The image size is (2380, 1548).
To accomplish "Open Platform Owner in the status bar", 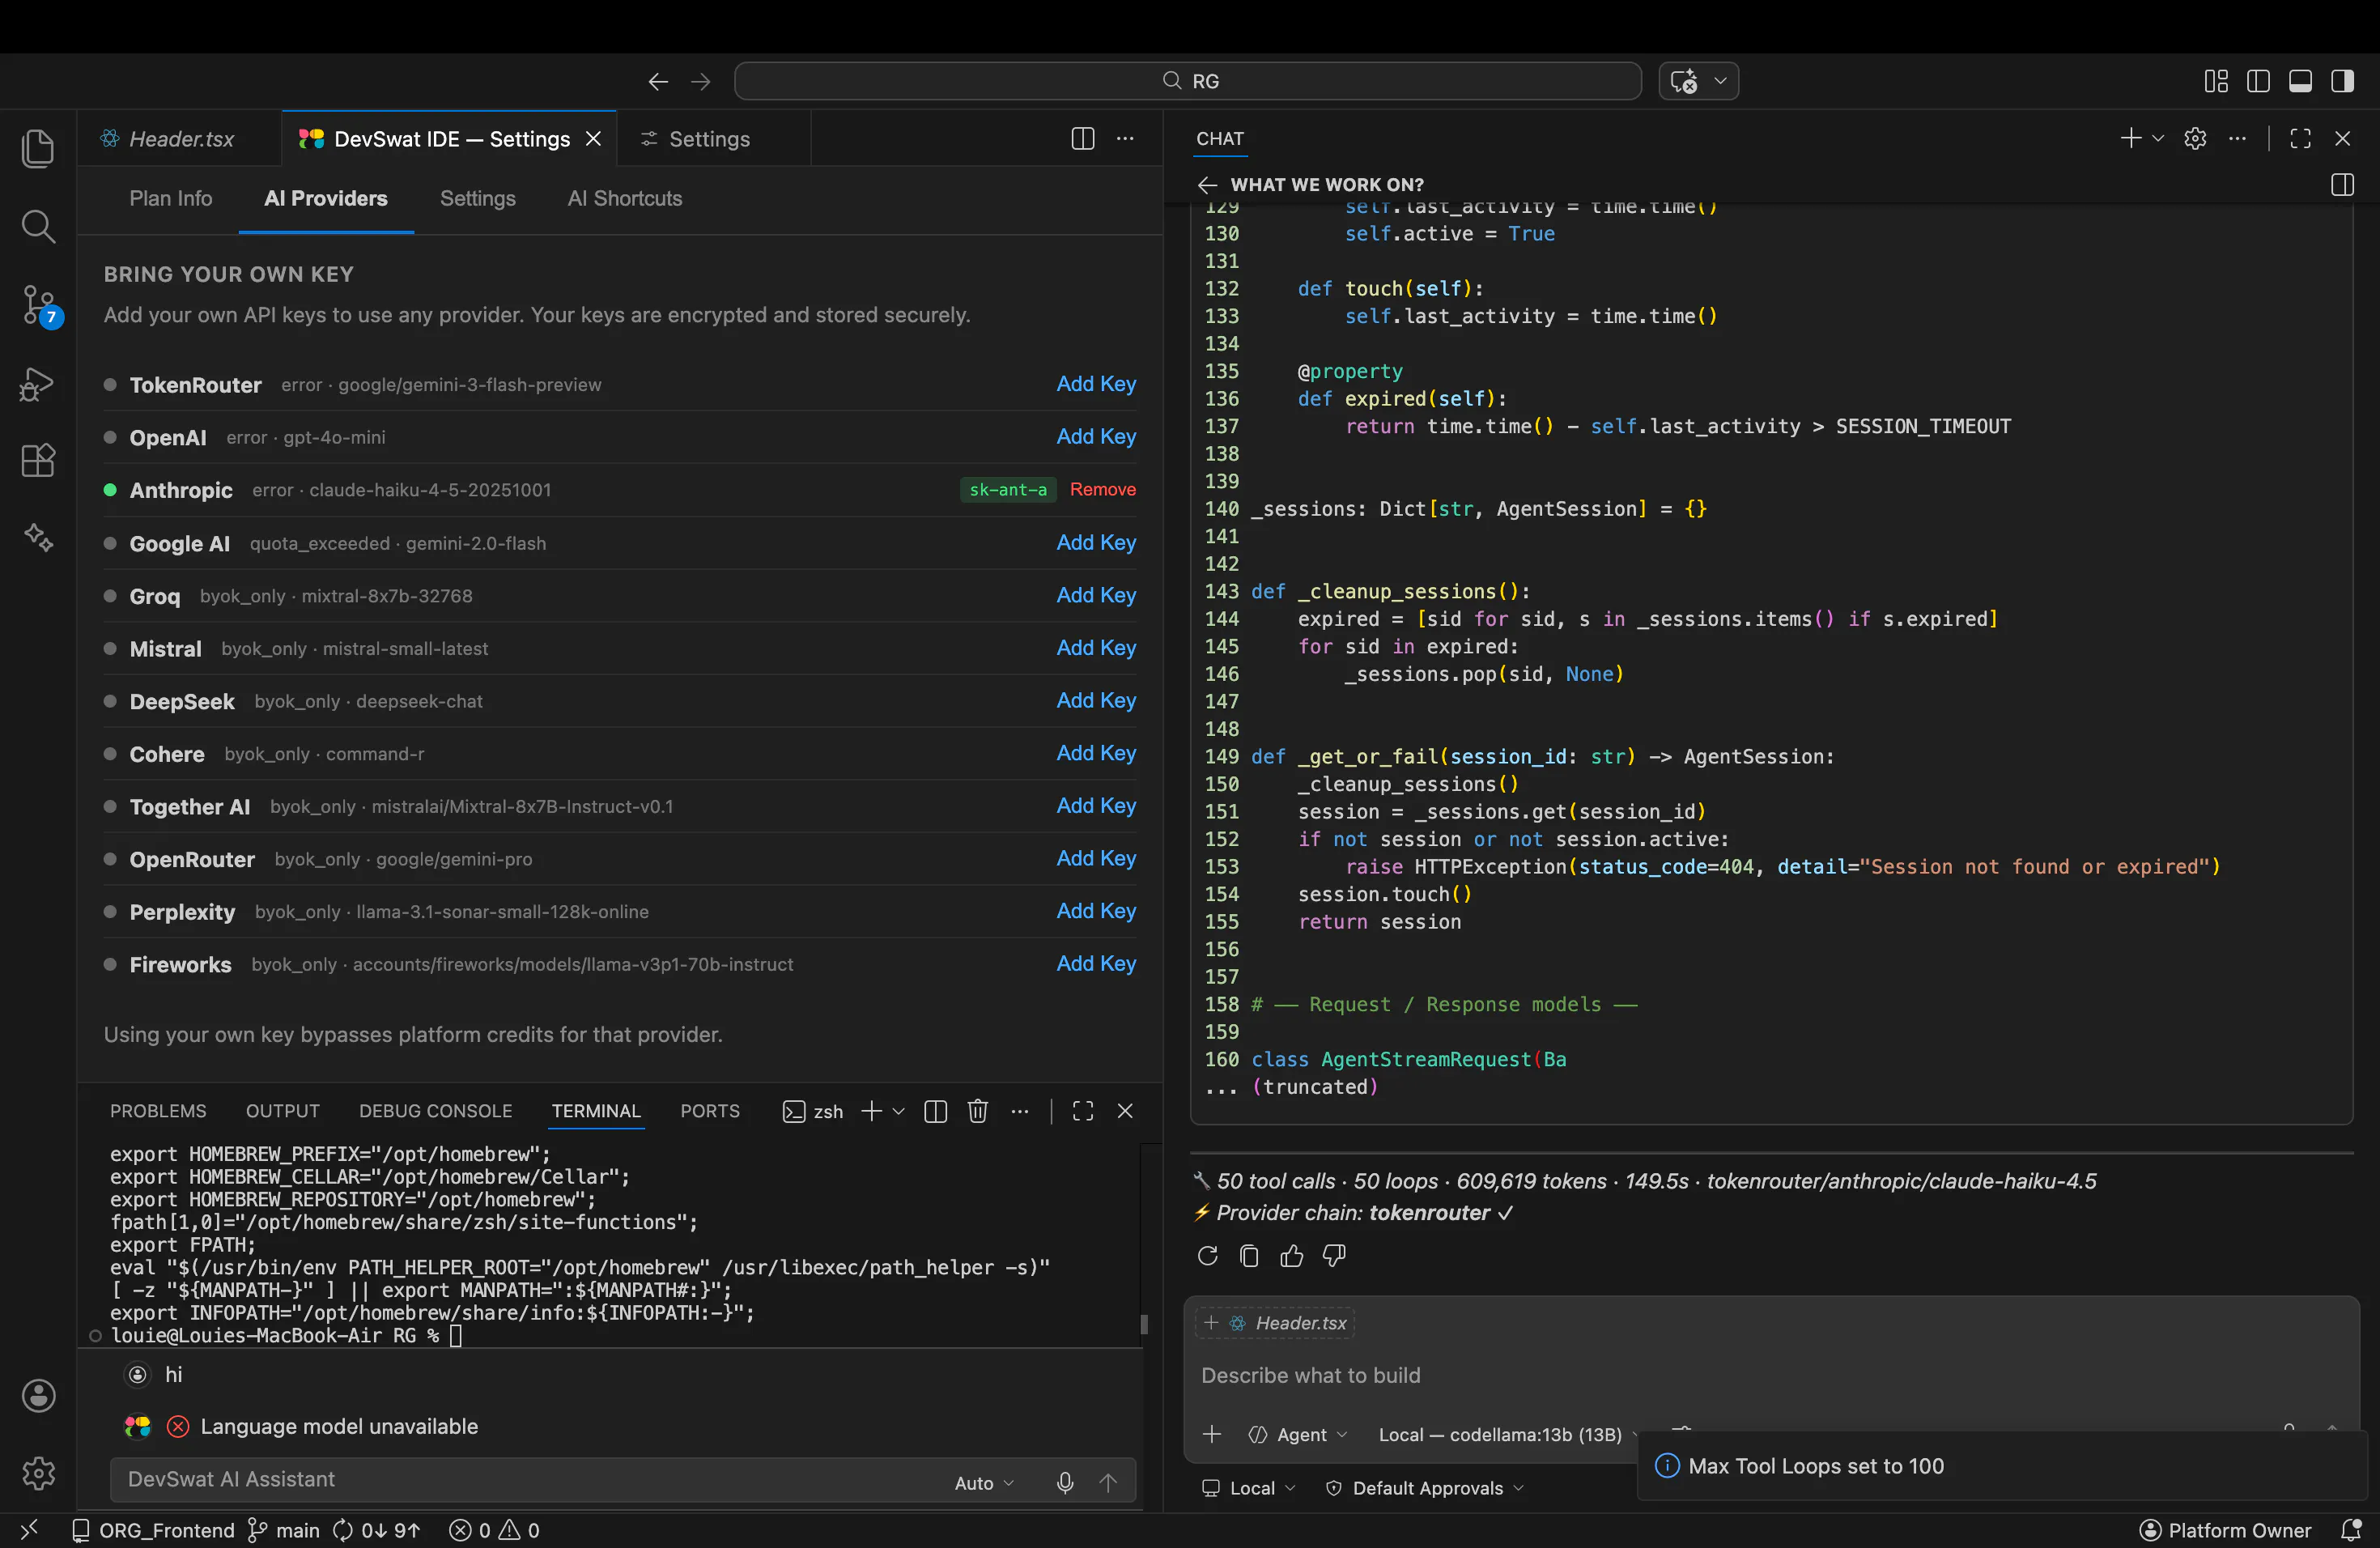I will [x=2226, y=1530].
